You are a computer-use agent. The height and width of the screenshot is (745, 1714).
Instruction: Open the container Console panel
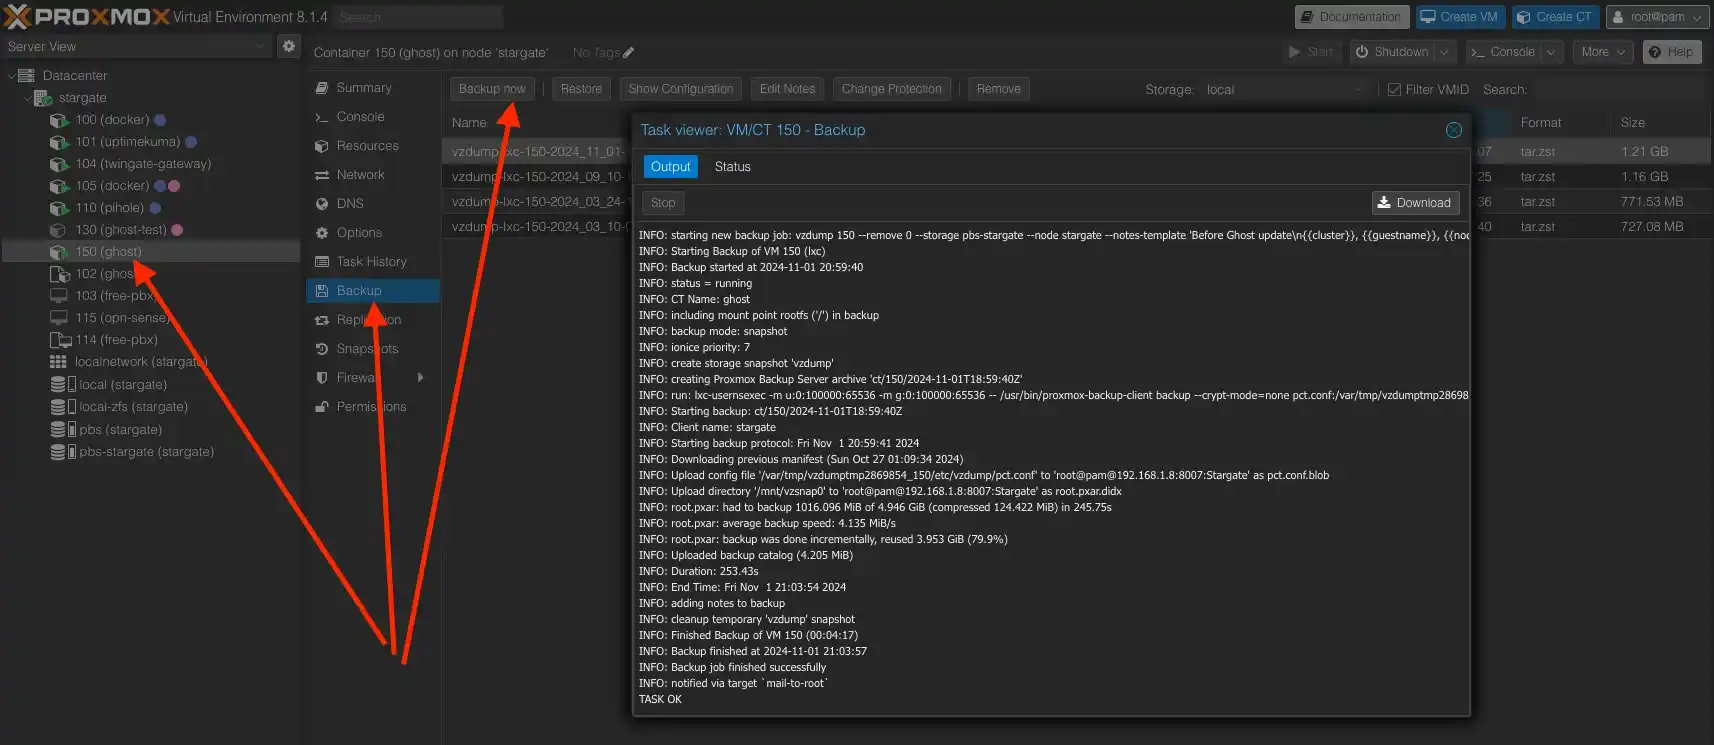click(x=372, y=117)
